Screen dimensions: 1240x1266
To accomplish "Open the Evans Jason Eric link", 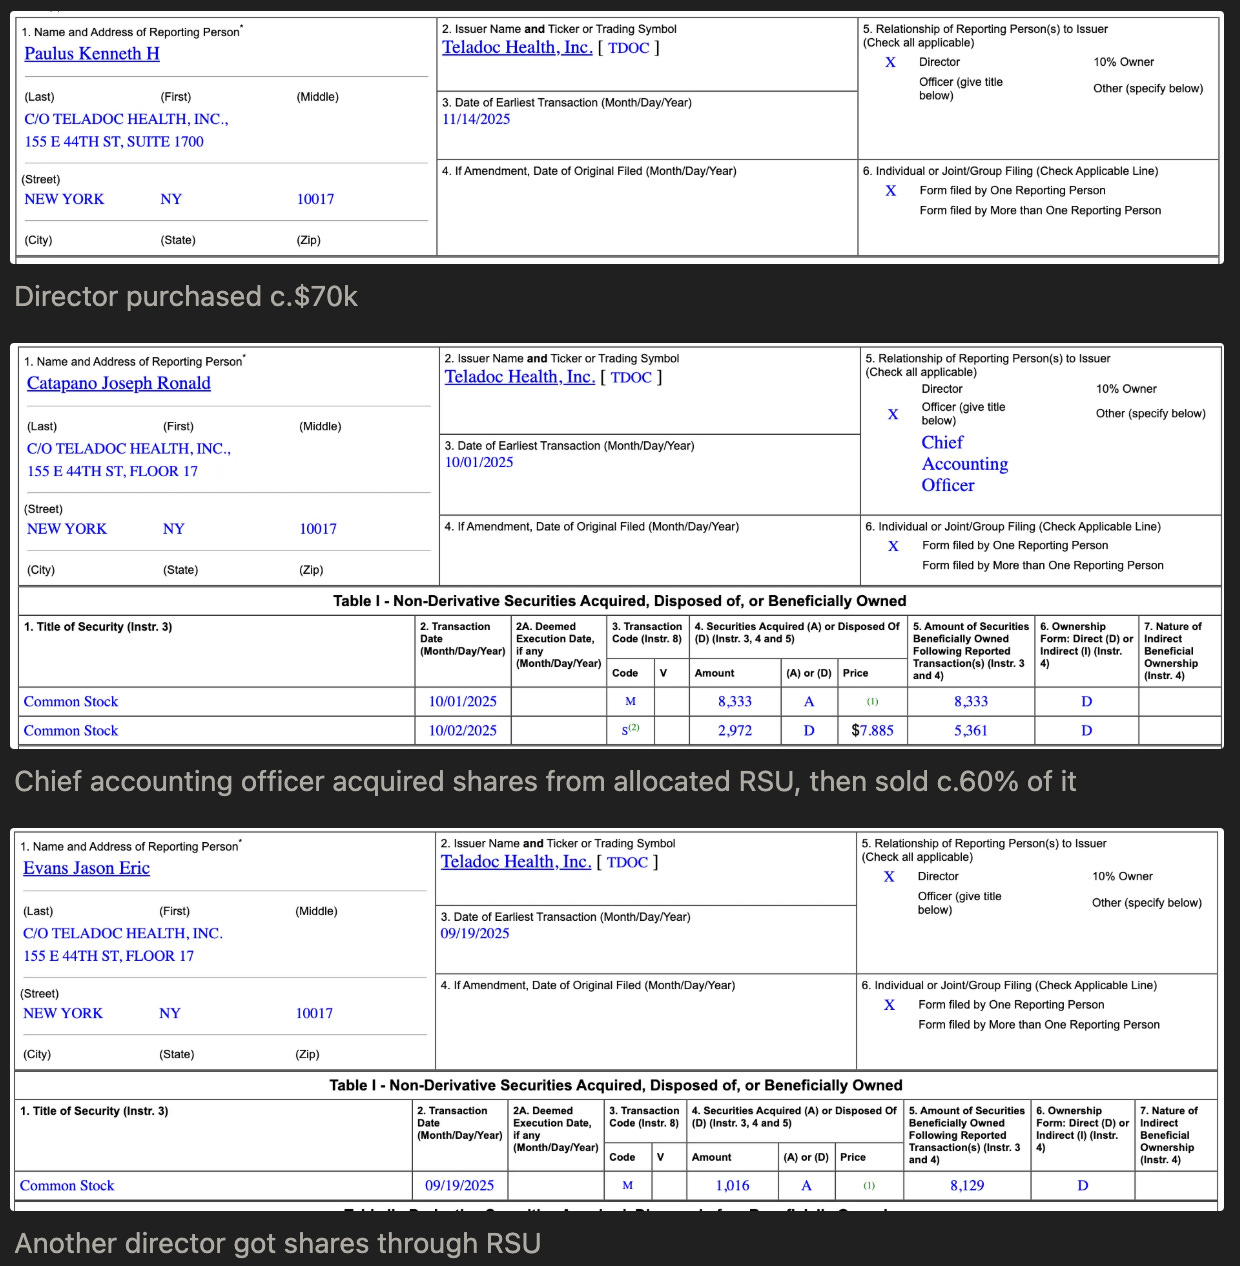I will pos(87,868).
